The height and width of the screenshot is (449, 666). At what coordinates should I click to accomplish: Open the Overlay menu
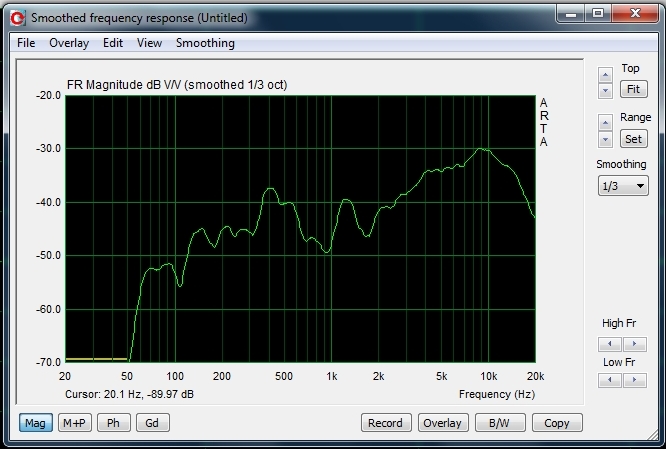69,43
